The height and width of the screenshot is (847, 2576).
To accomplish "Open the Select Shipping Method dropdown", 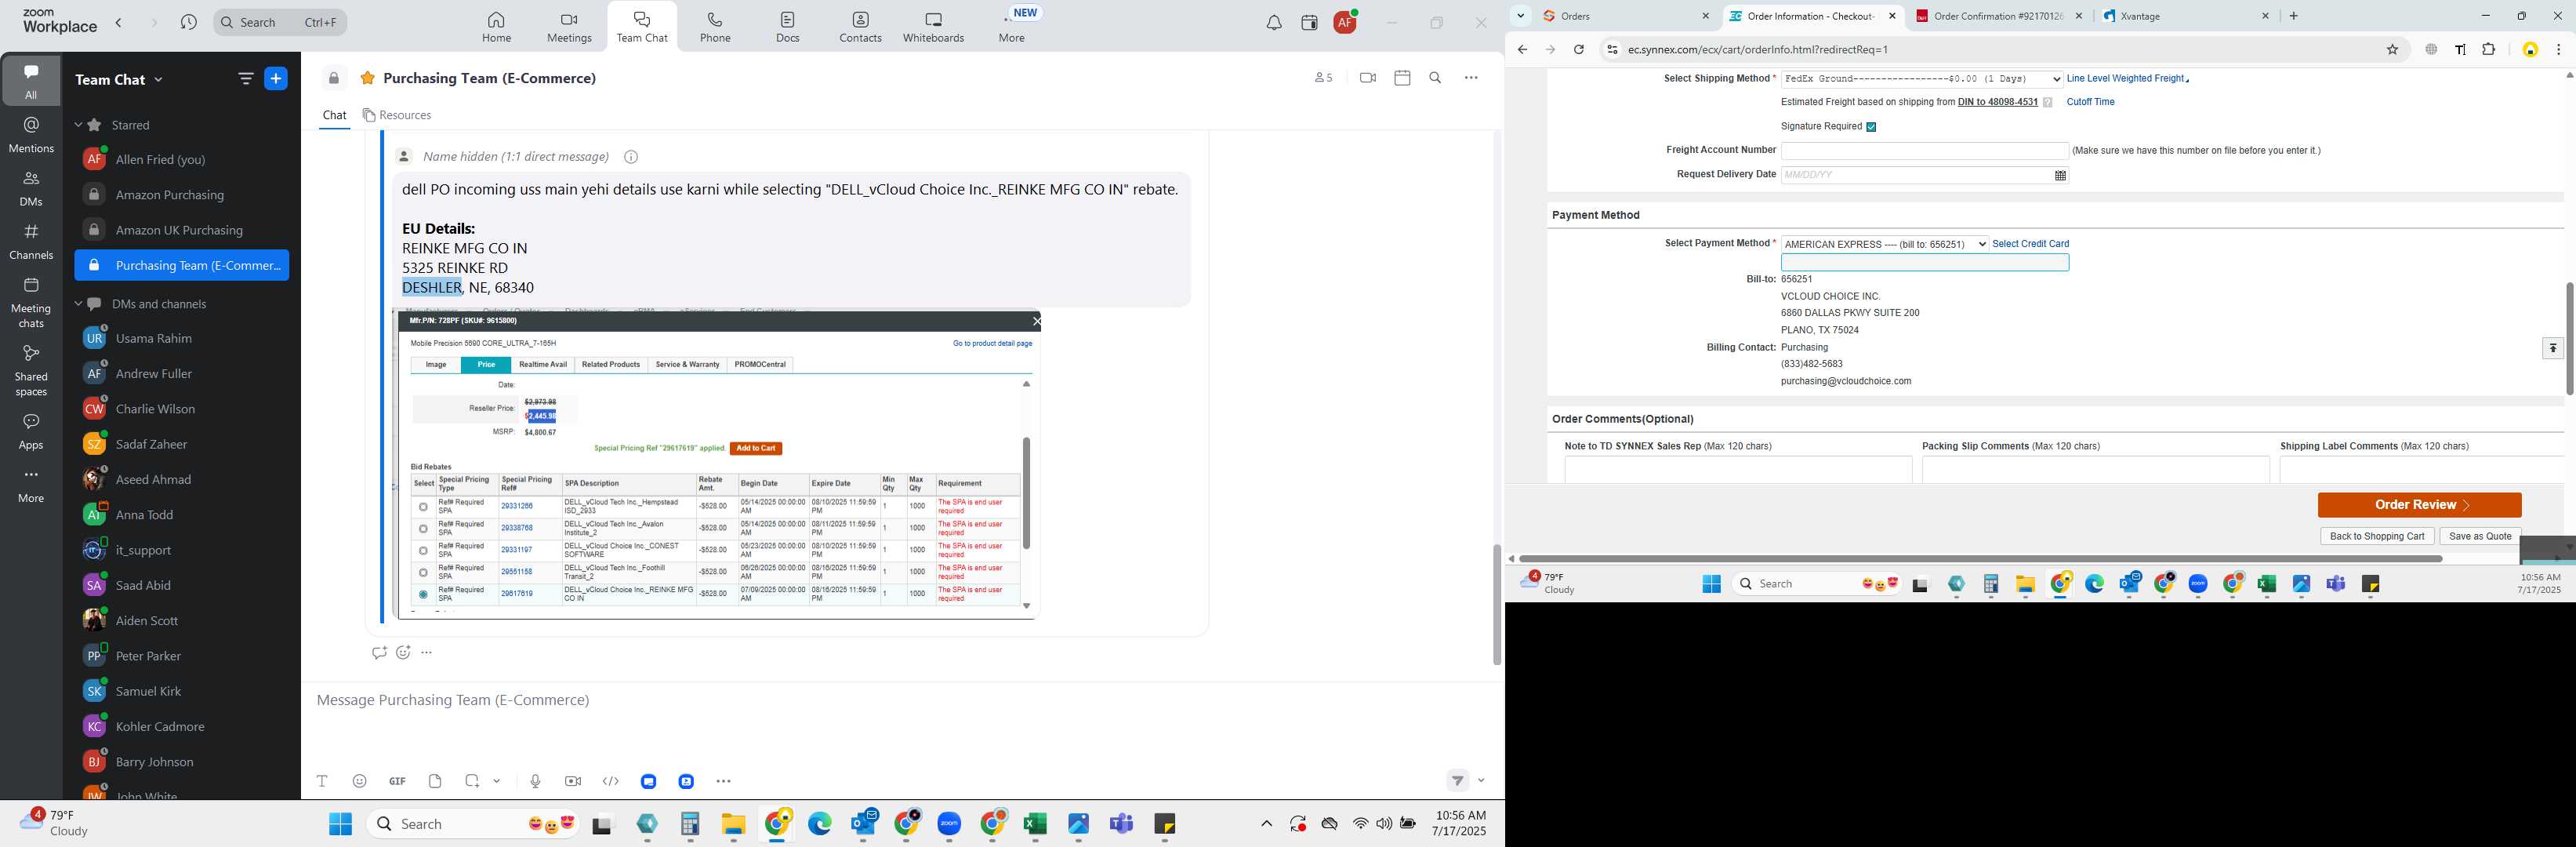I will [x=1922, y=79].
